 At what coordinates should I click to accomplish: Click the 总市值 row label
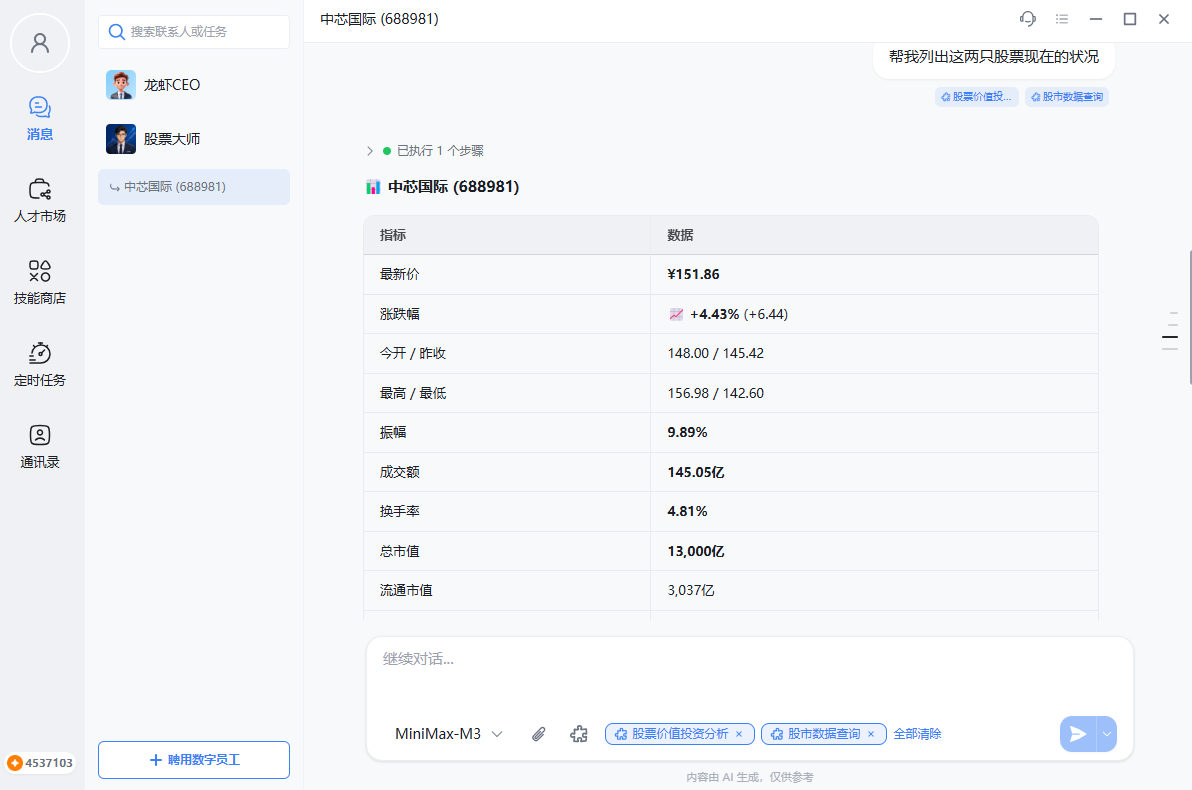tap(399, 551)
